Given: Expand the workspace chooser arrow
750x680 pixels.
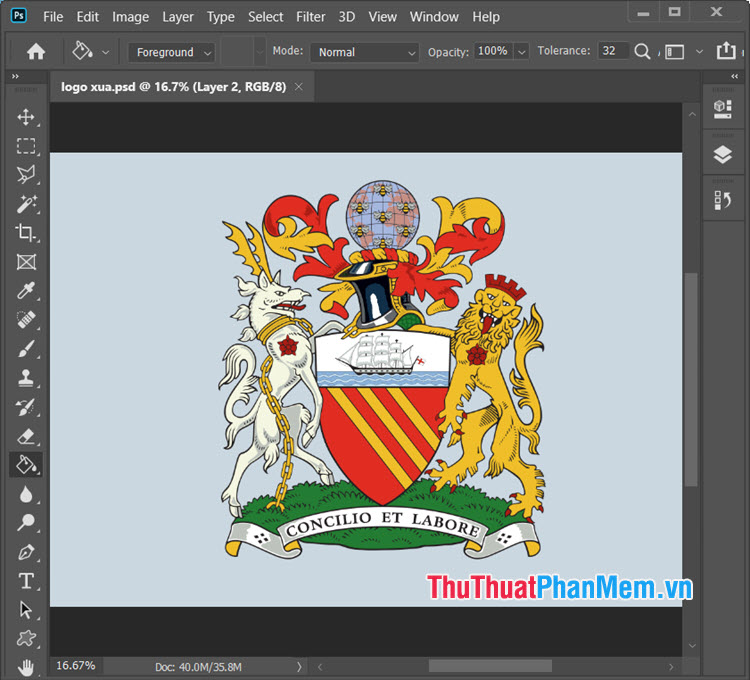Looking at the screenshot, I should [x=699, y=52].
